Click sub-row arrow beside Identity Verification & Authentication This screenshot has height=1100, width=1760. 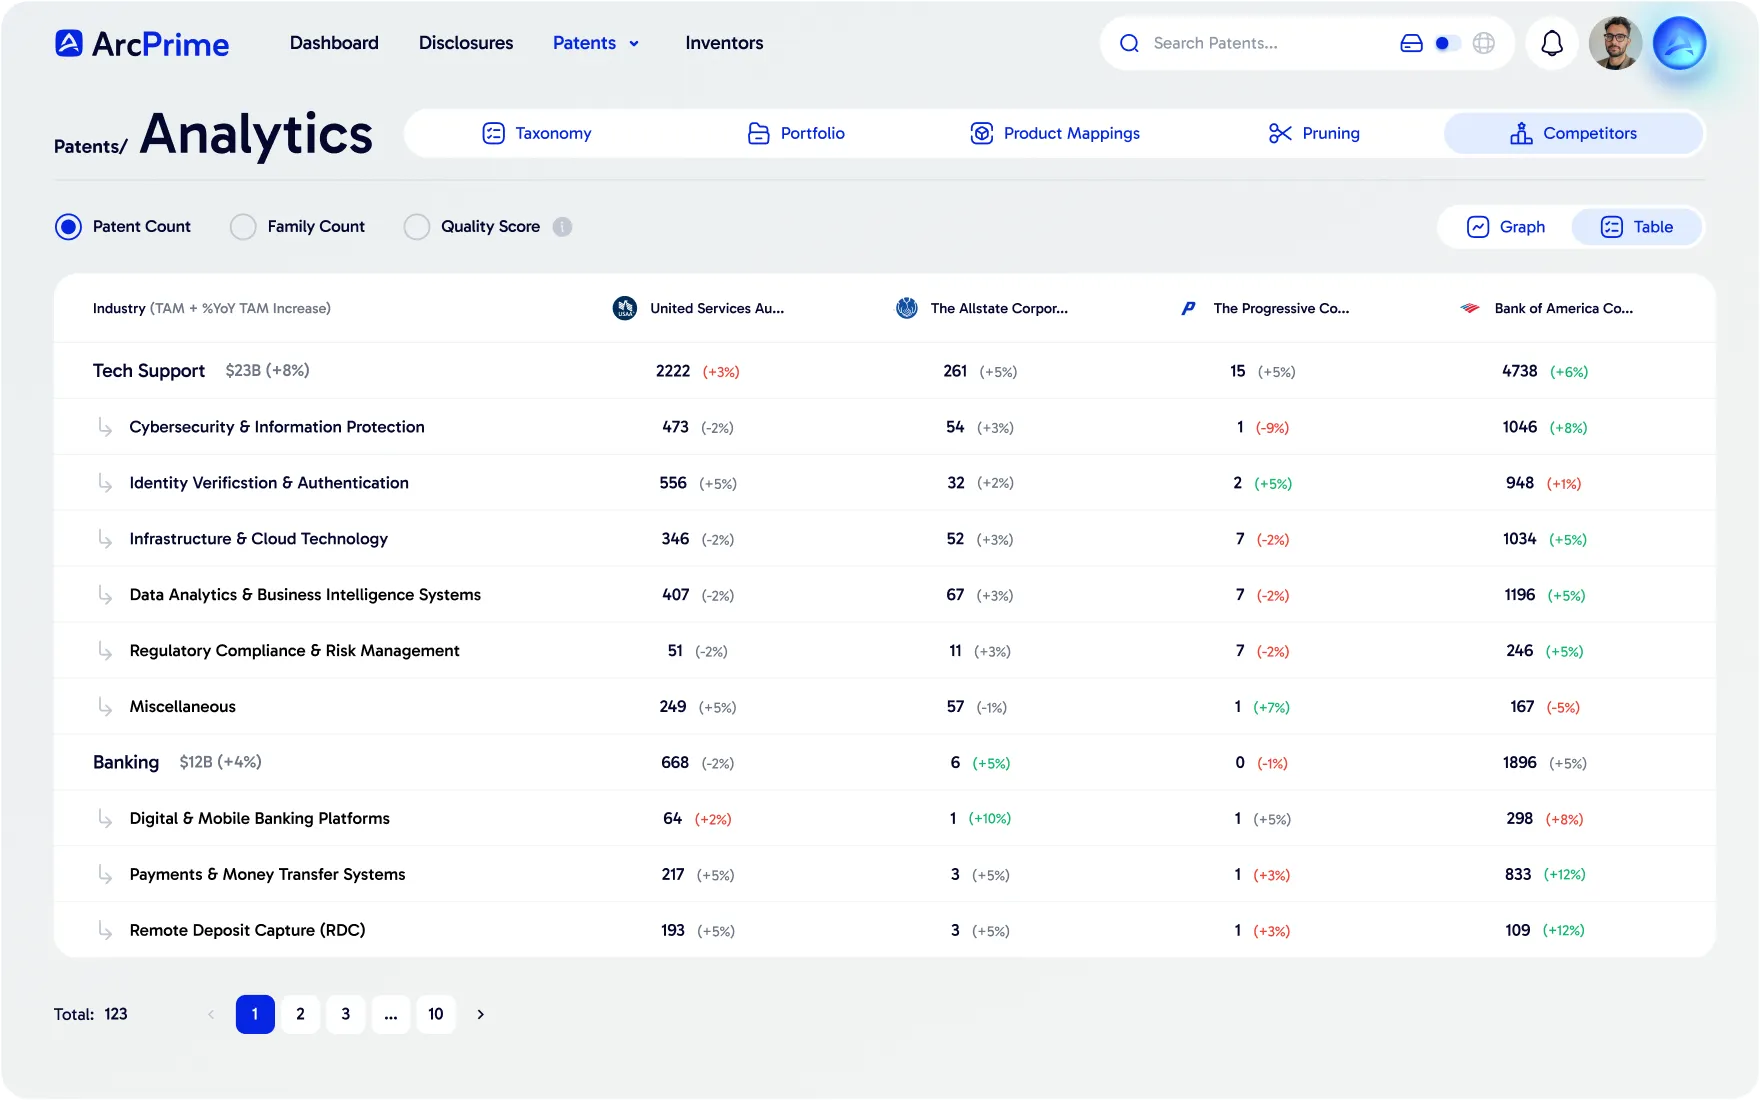[x=105, y=483]
